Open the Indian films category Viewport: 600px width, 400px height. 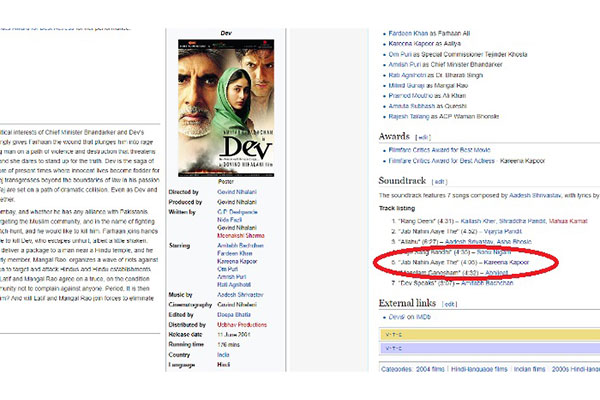pyautogui.click(x=529, y=369)
